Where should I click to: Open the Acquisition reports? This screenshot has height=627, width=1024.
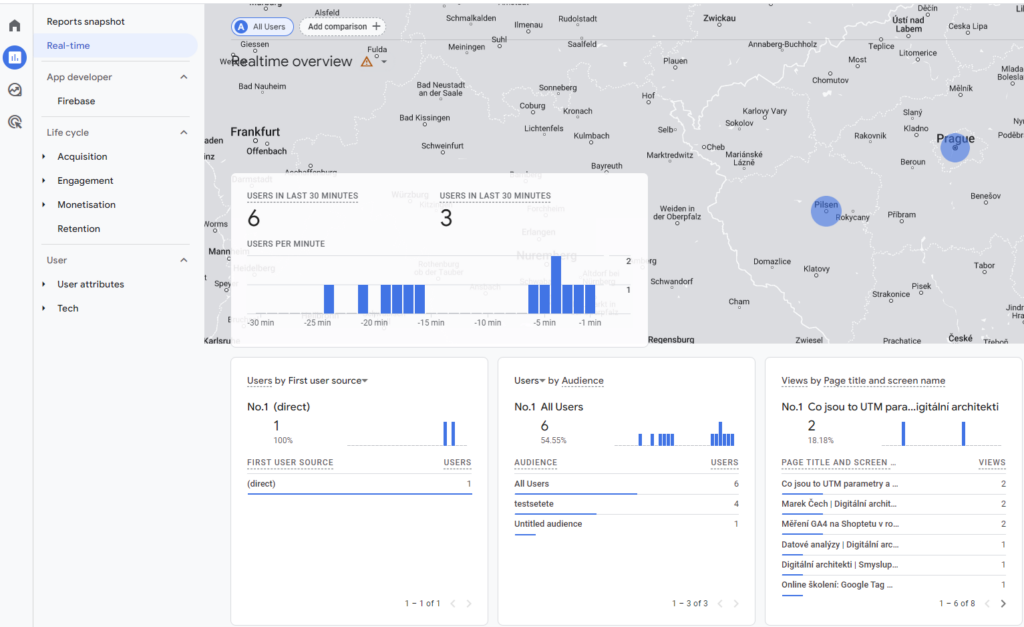(x=82, y=157)
